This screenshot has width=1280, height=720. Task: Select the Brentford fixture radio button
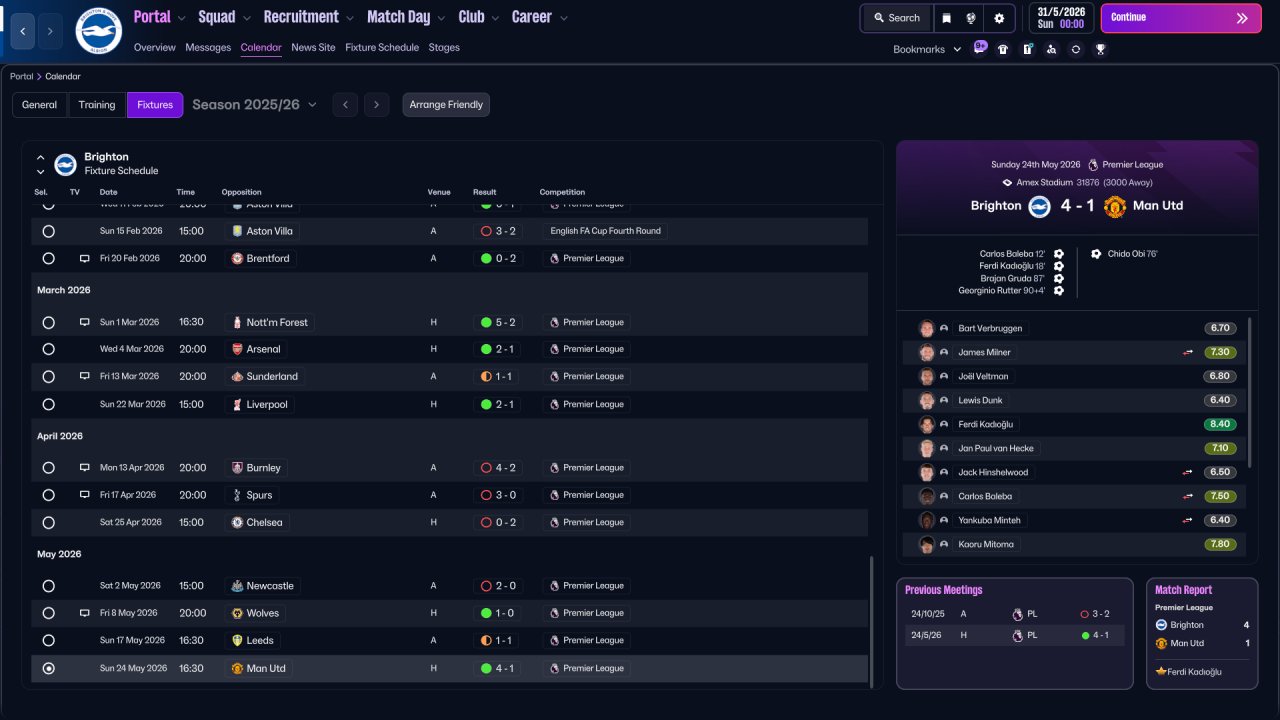tap(48, 258)
